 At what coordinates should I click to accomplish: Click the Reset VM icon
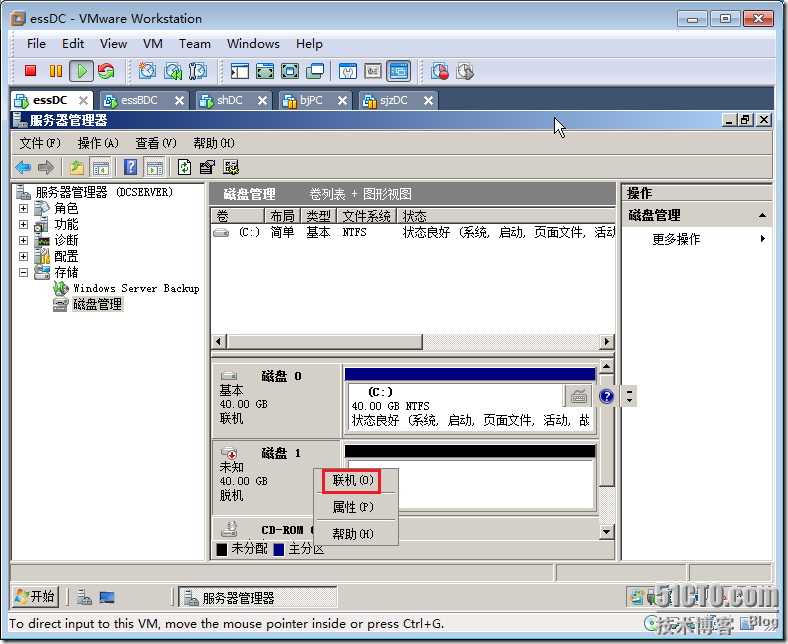[106, 71]
